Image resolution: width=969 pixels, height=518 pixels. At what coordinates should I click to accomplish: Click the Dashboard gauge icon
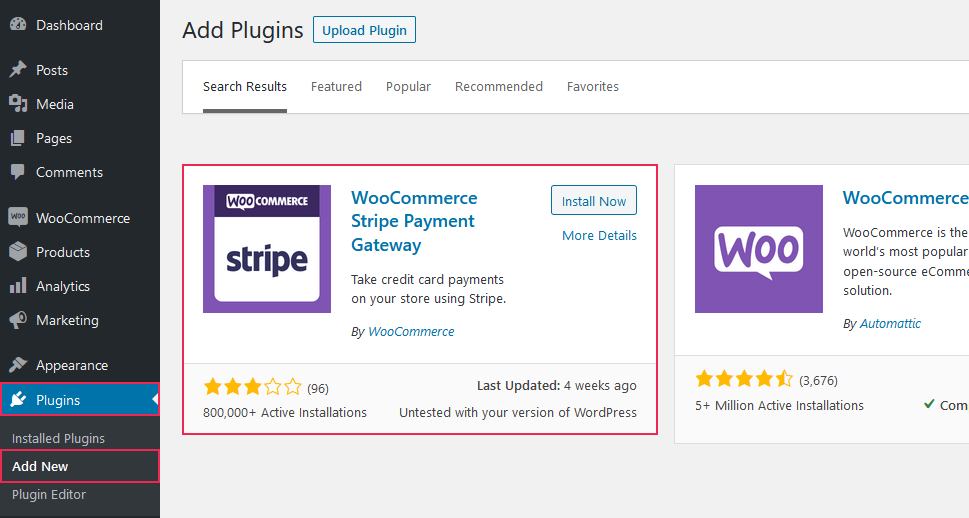(x=18, y=24)
